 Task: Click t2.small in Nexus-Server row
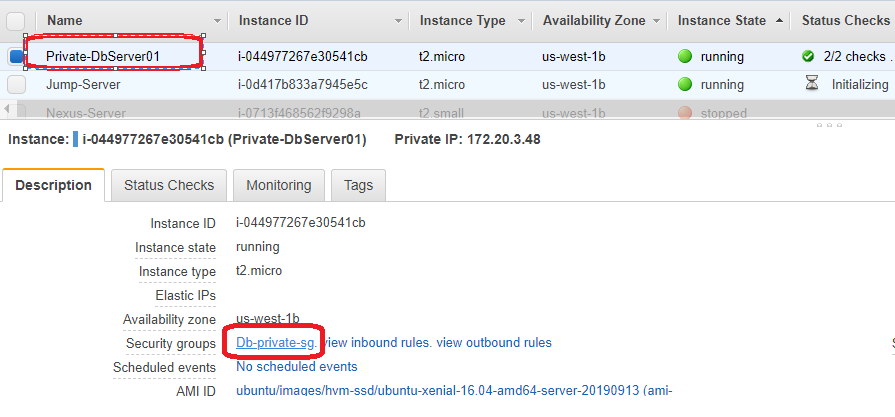(x=441, y=114)
